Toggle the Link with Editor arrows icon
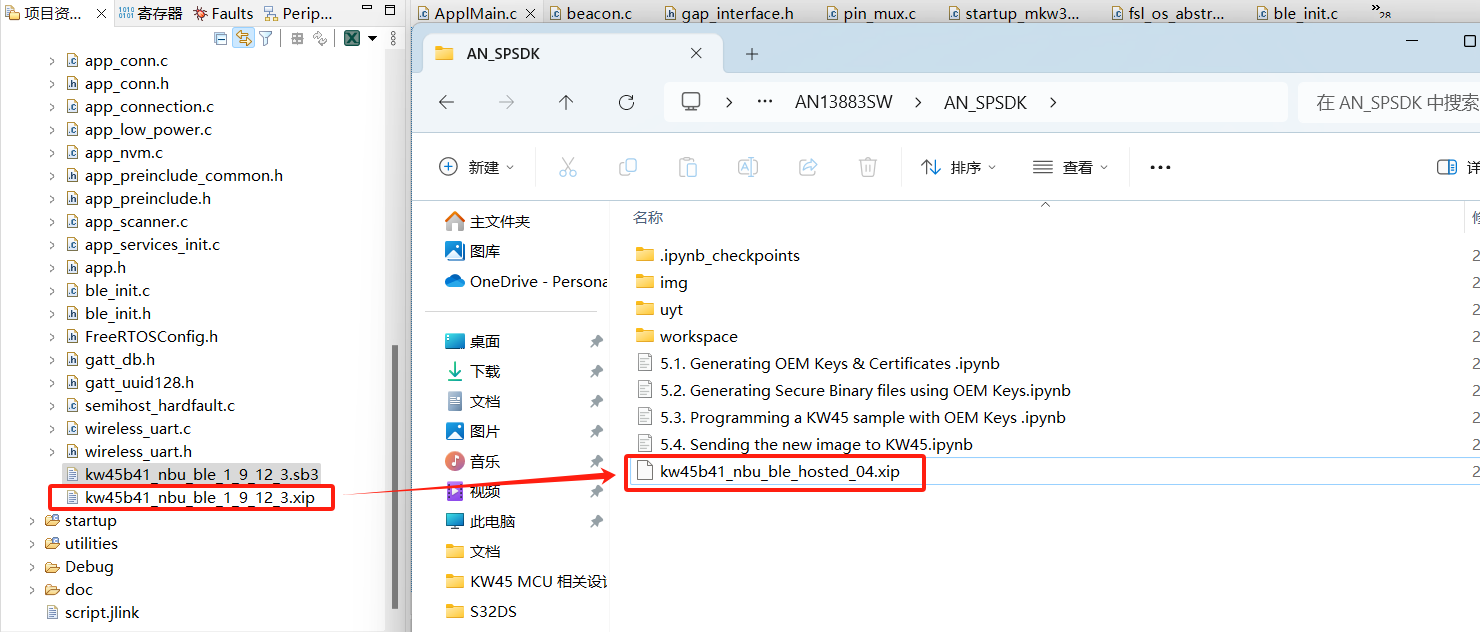1480x632 pixels. tap(243, 38)
